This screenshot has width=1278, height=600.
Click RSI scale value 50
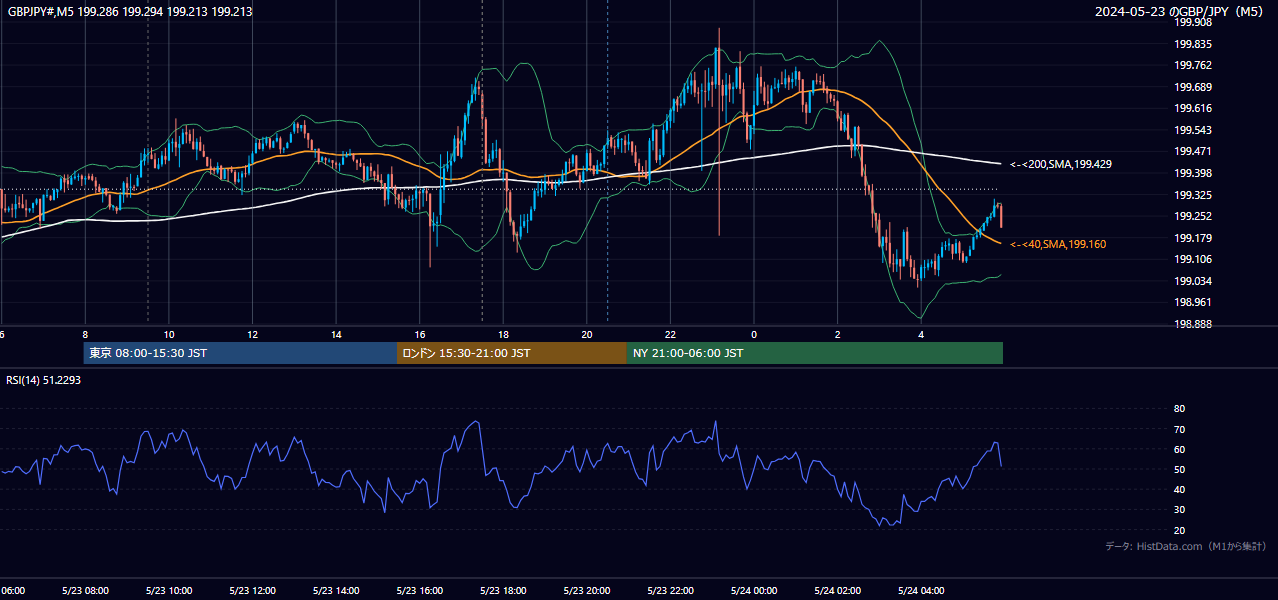[x=1179, y=469]
